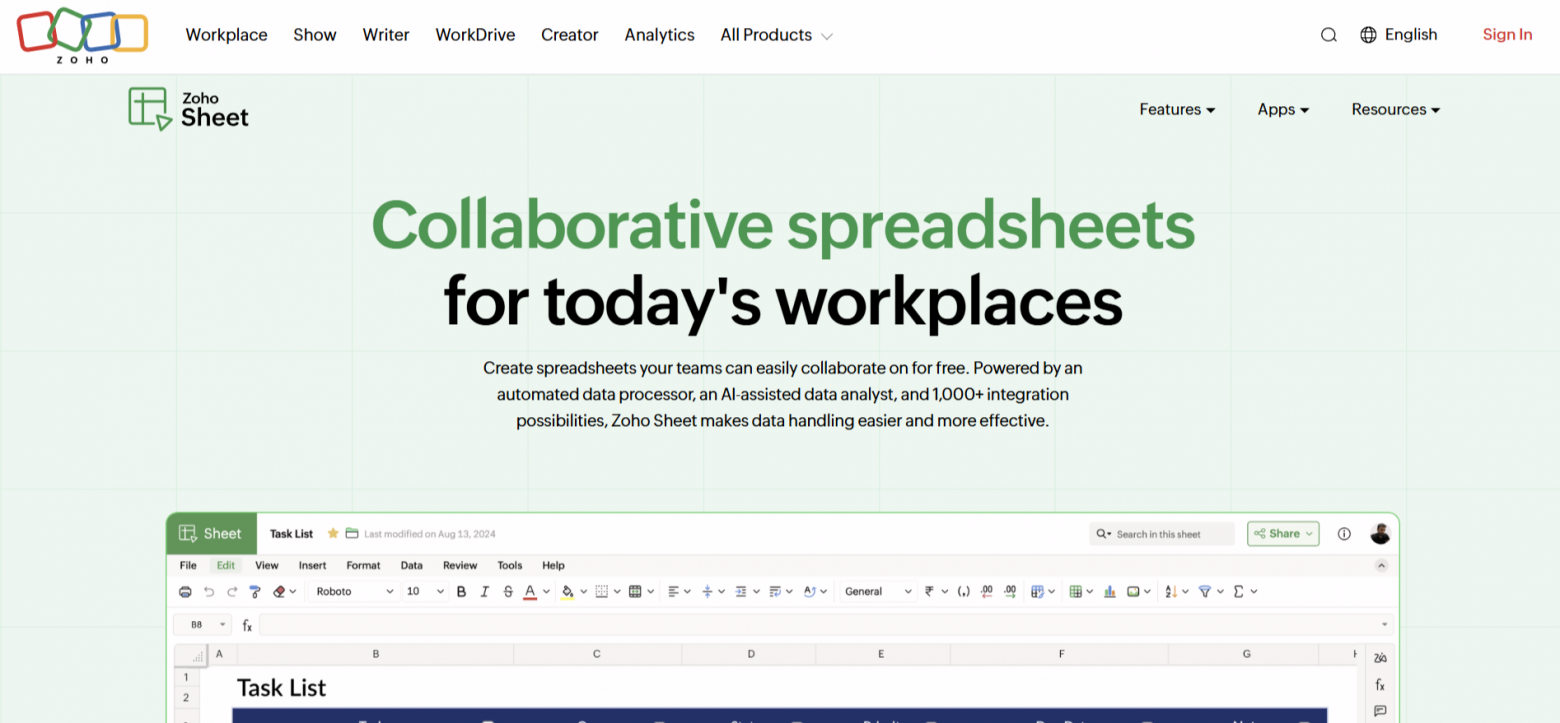Click the Search in this sheet field

coord(1162,534)
